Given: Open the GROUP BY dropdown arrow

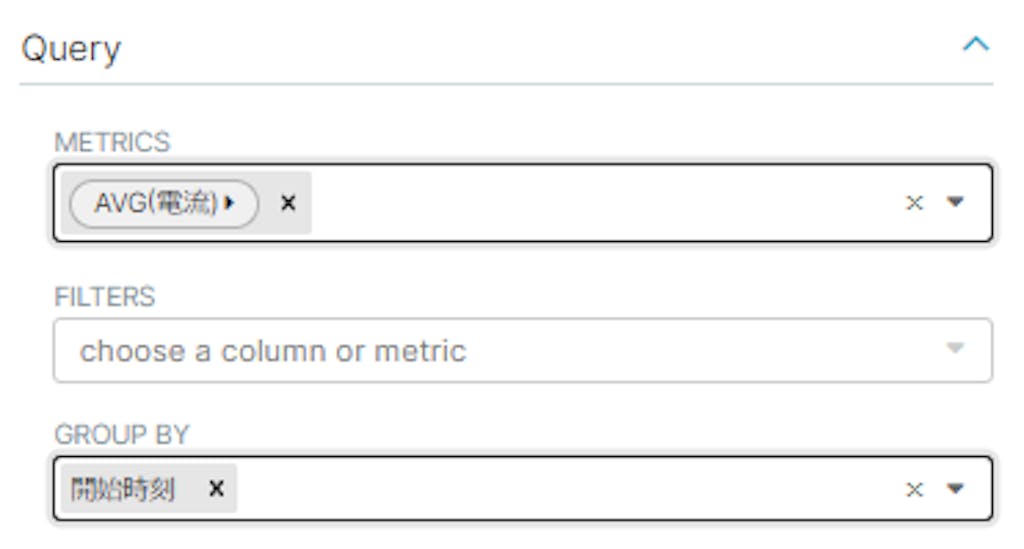Looking at the screenshot, I should 955,488.
